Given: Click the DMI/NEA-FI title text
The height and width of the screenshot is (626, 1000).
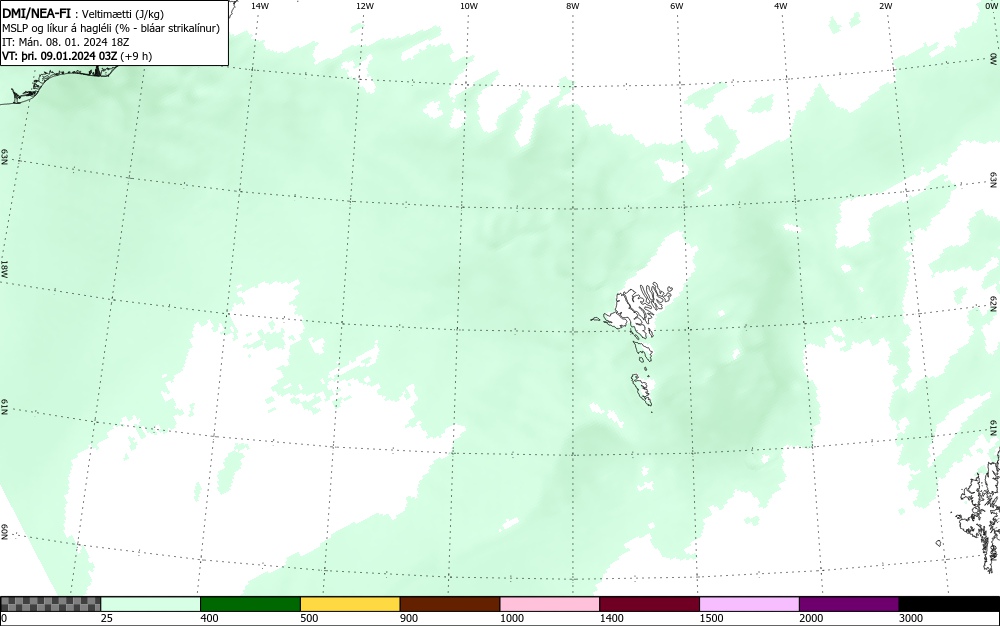Looking at the screenshot, I should pyautogui.click(x=36, y=13).
